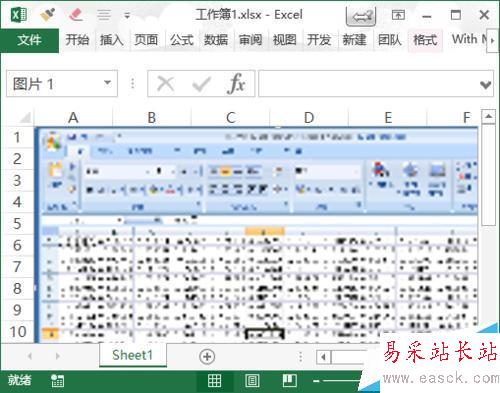Open the 新建 tab
Image resolution: width=500 pixels, height=393 pixels.
(354, 40)
